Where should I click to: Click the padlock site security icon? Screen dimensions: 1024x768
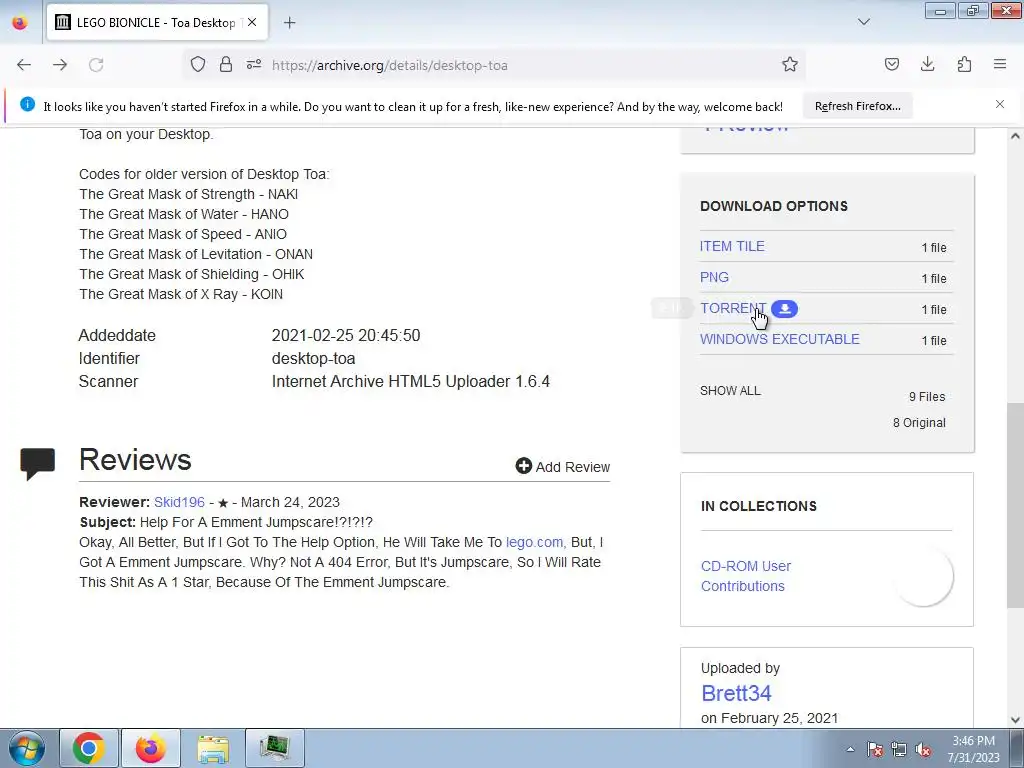pyautogui.click(x=226, y=64)
